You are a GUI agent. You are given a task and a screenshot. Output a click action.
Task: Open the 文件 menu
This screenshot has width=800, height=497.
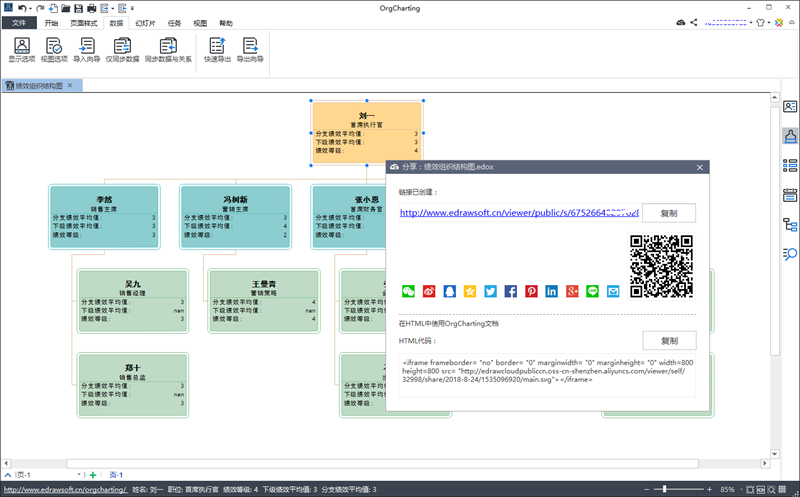coord(18,22)
